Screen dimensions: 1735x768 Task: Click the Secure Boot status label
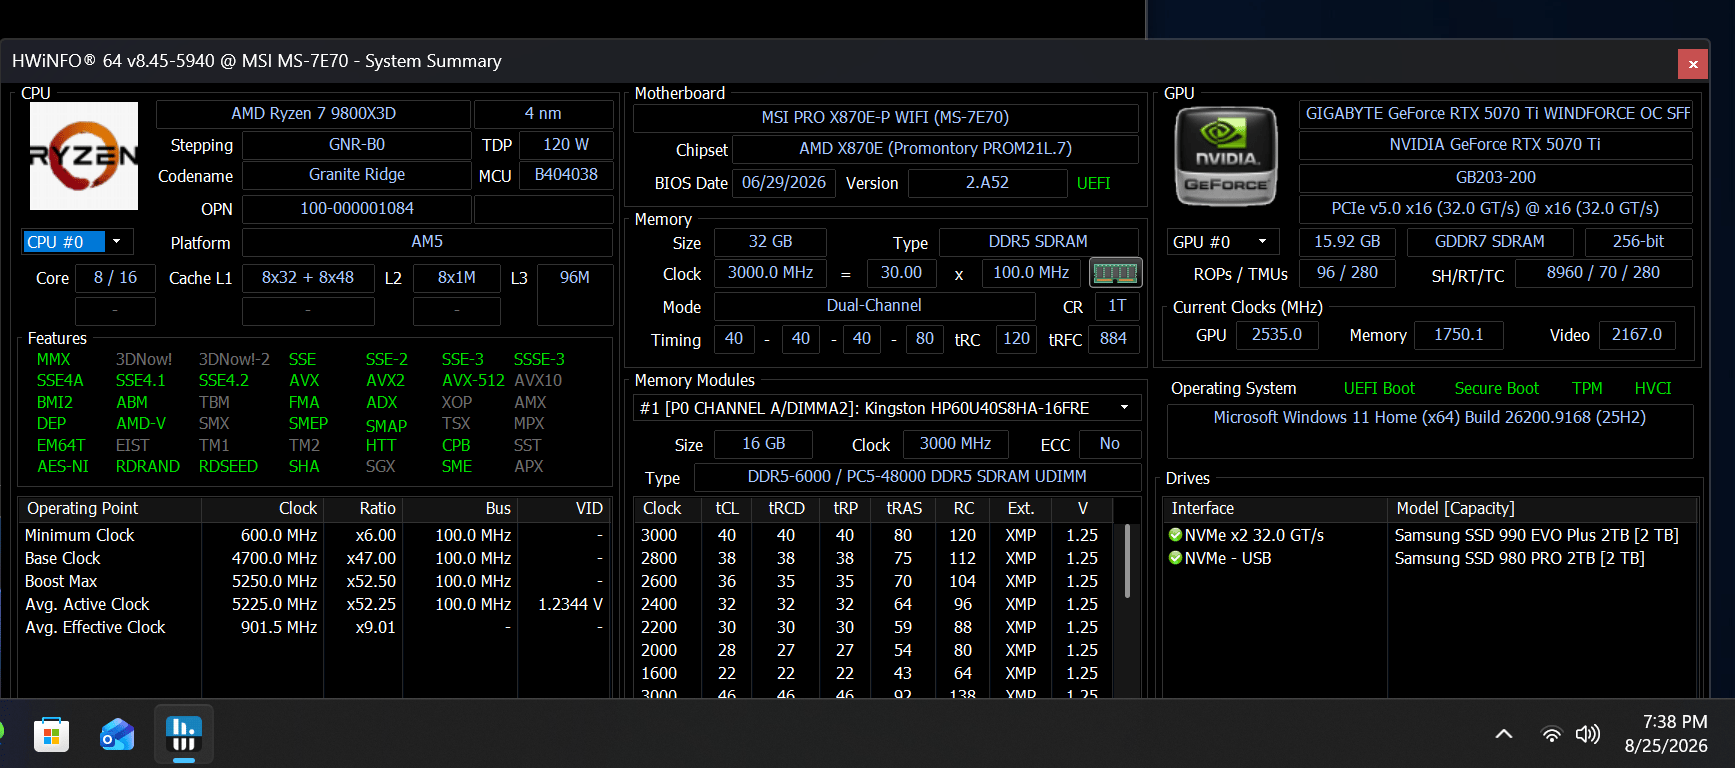(x=1496, y=389)
